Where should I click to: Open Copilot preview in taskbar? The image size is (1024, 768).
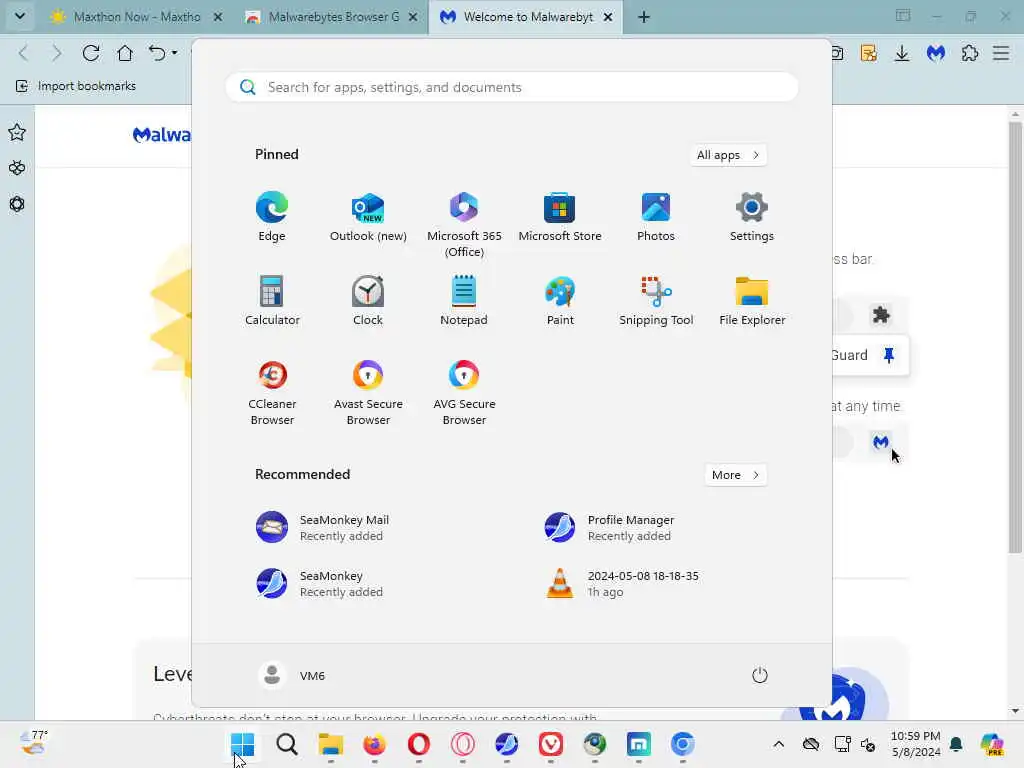pyautogui.click(x=992, y=744)
